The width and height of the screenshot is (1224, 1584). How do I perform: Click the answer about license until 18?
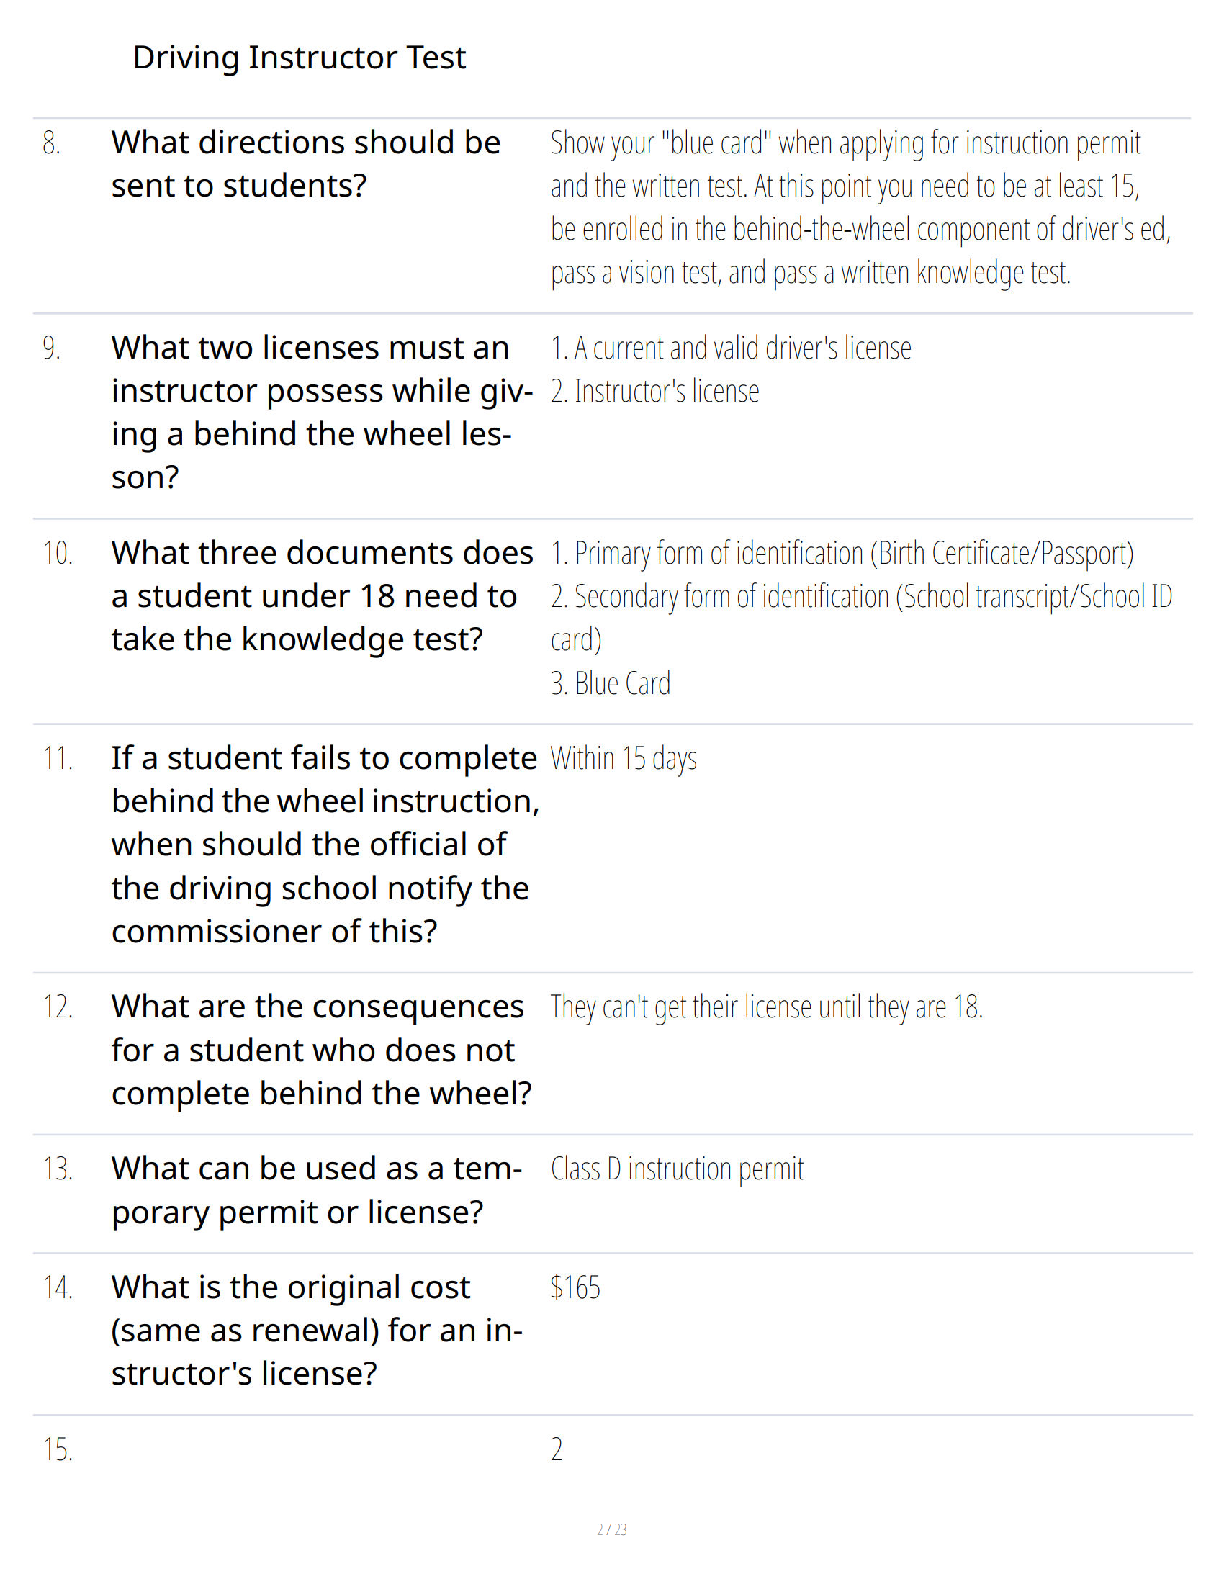tap(766, 1007)
